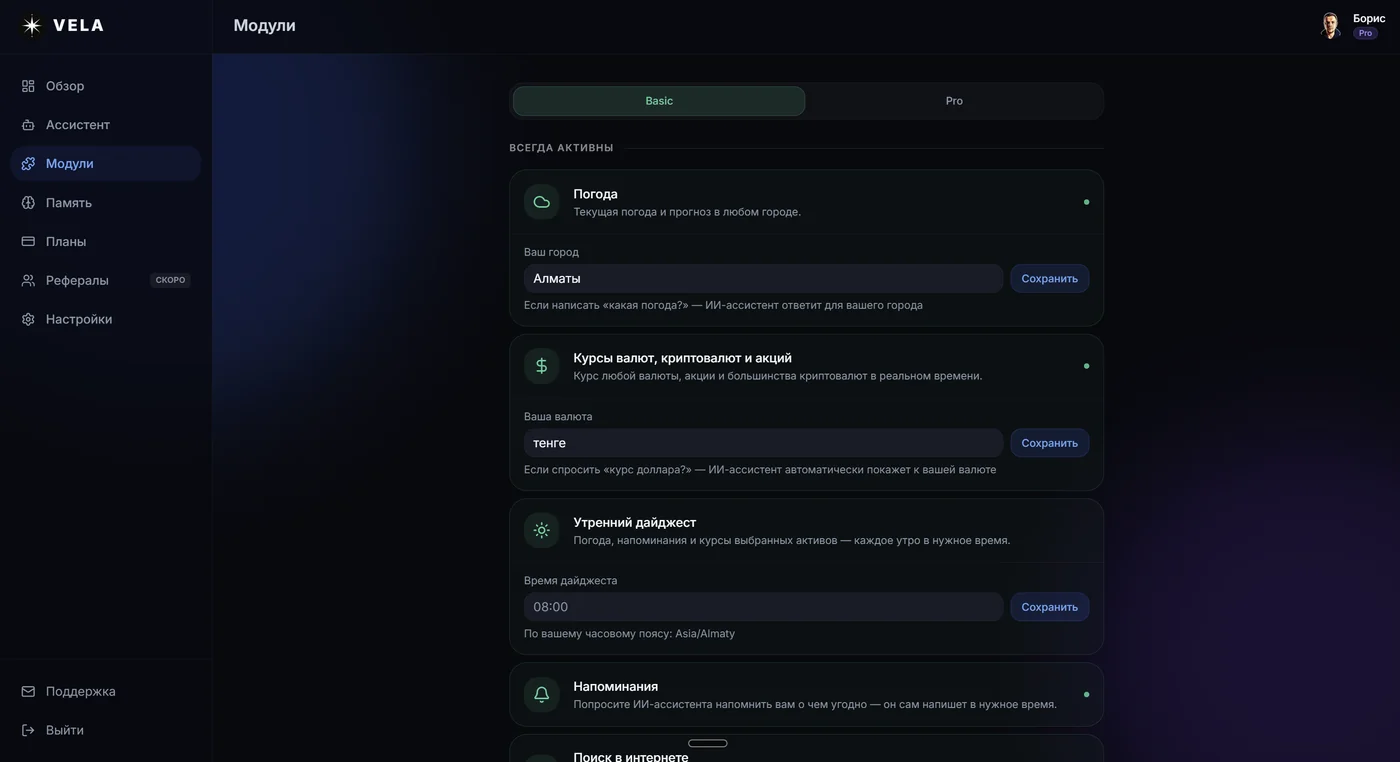Click the Модули puzzle icon

point(28,163)
